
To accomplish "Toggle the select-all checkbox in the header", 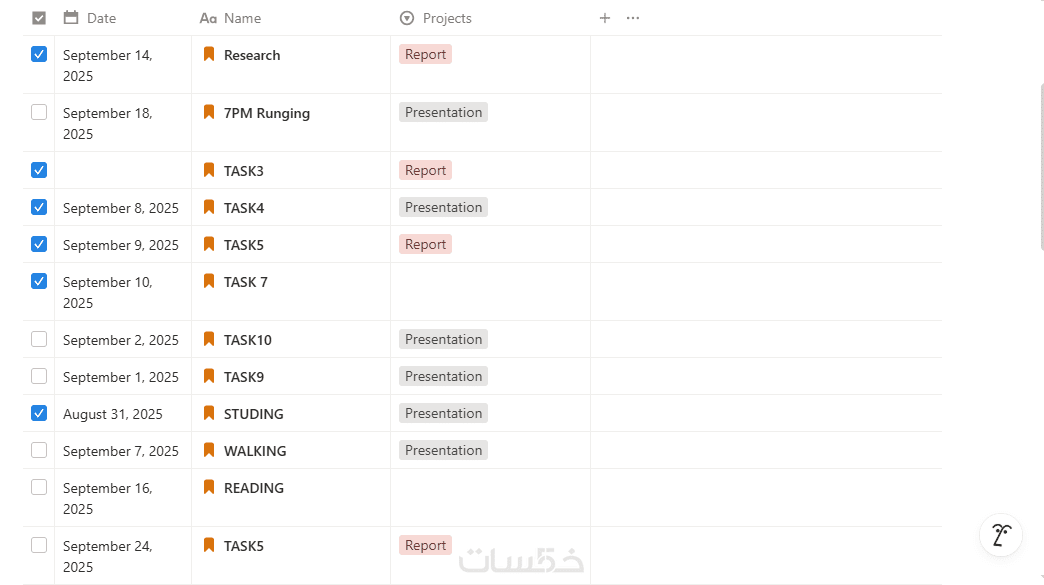I will [x=39, y=18].
